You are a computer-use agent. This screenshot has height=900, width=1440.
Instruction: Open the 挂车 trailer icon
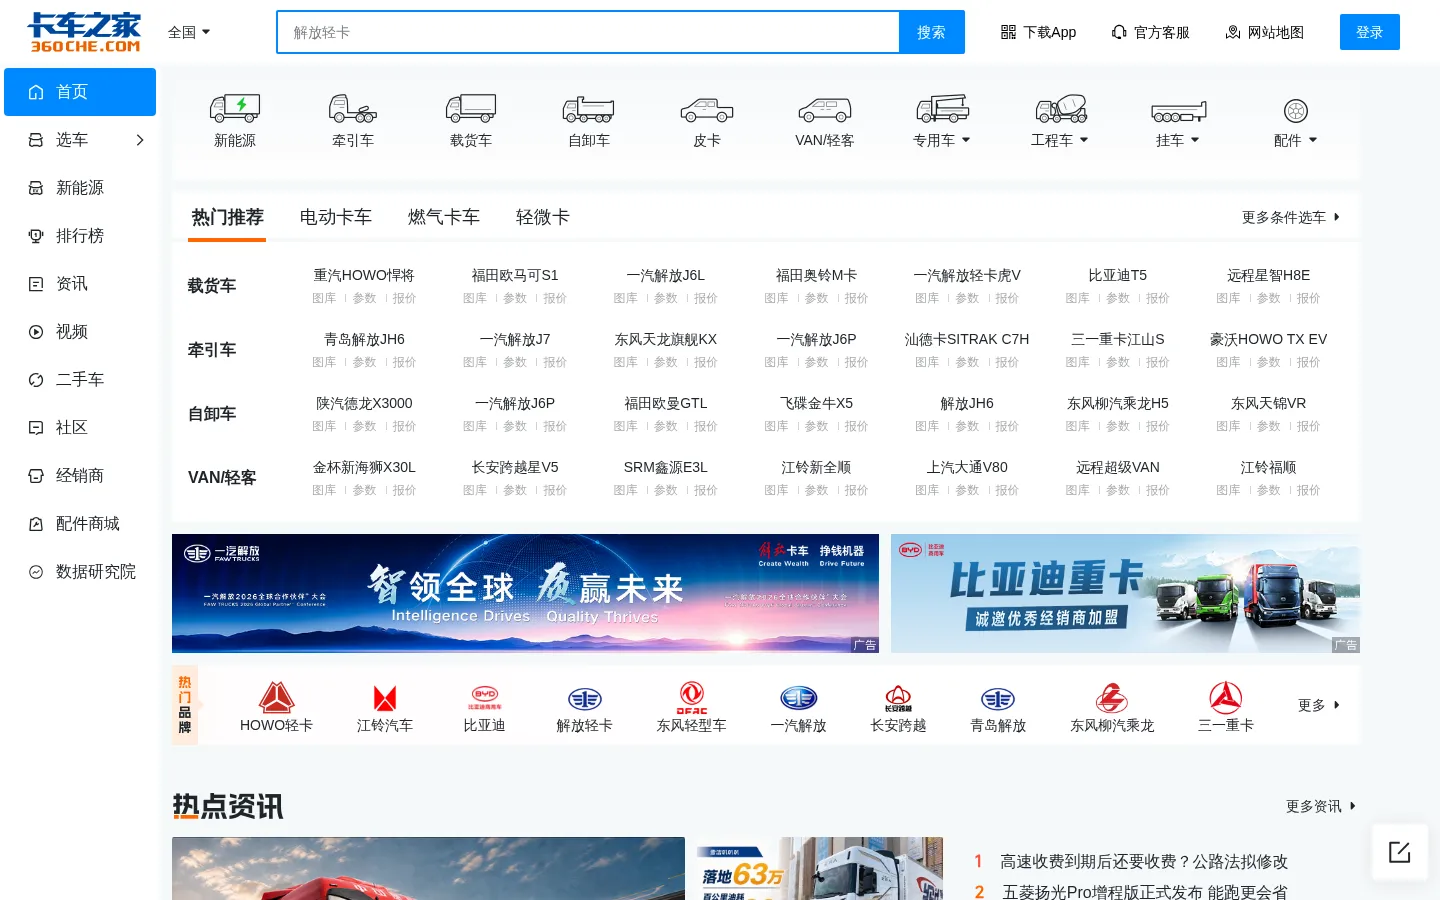coord(1179,111)
